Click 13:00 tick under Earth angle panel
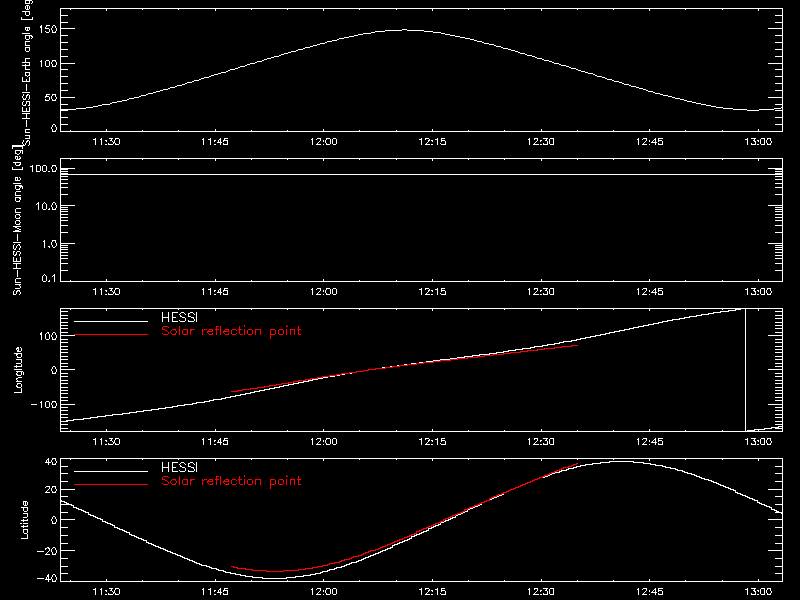 tap(758, 142)
